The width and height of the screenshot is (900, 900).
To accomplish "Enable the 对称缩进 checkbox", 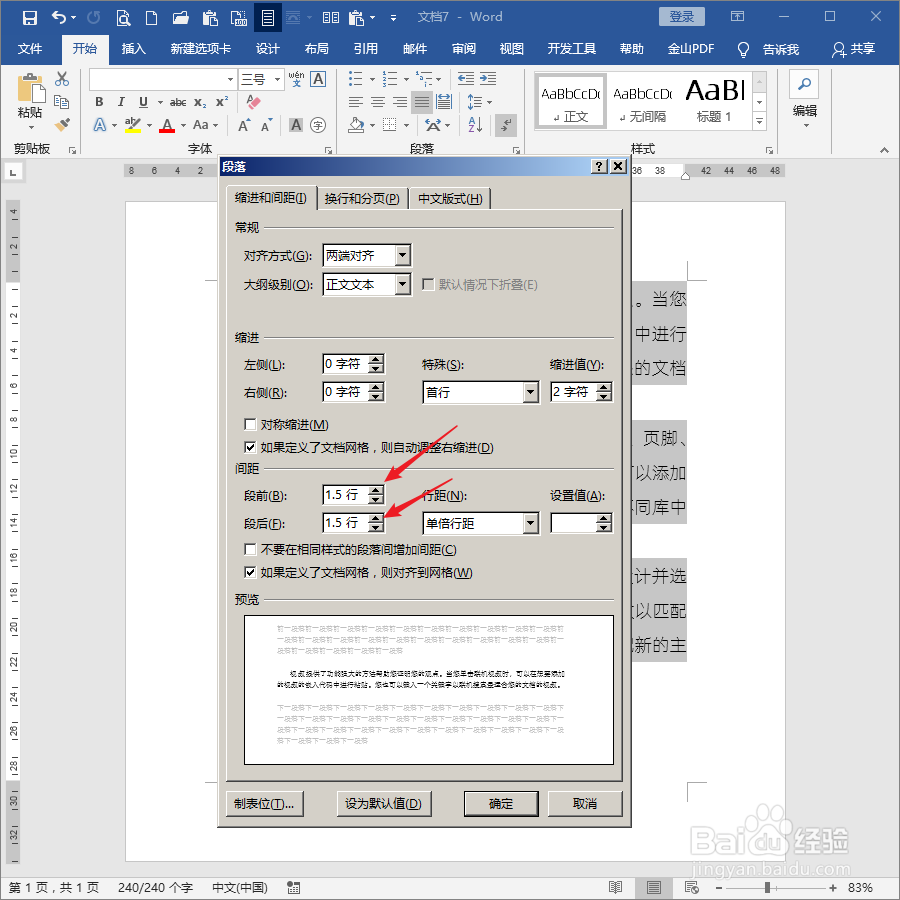I will point(250,424).
